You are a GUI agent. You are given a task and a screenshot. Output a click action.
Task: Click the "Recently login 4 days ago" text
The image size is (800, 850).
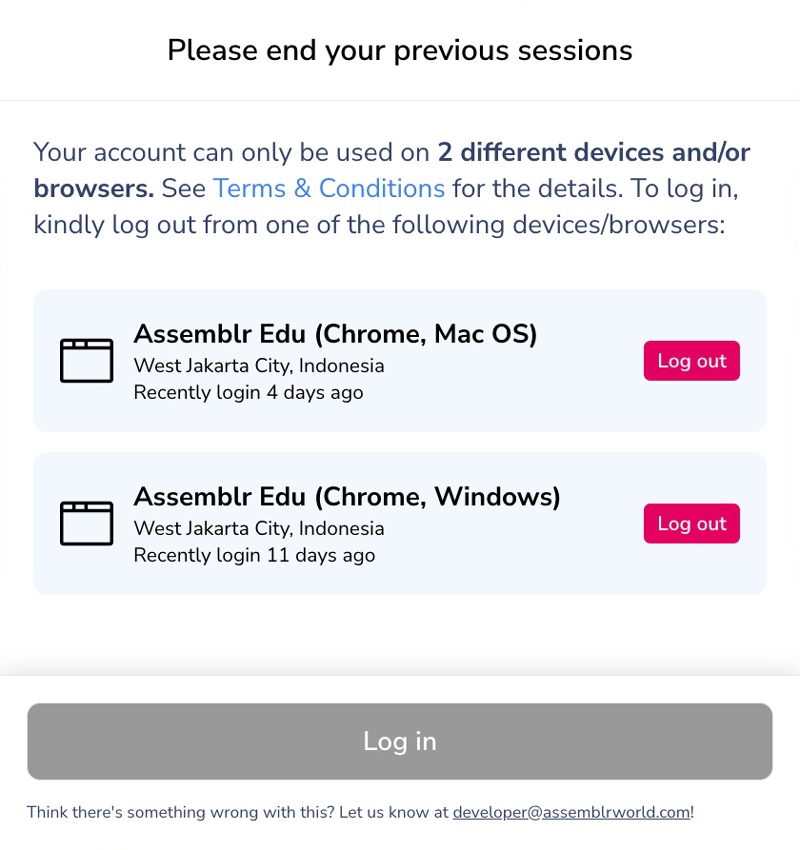click(x=248, y=392)
